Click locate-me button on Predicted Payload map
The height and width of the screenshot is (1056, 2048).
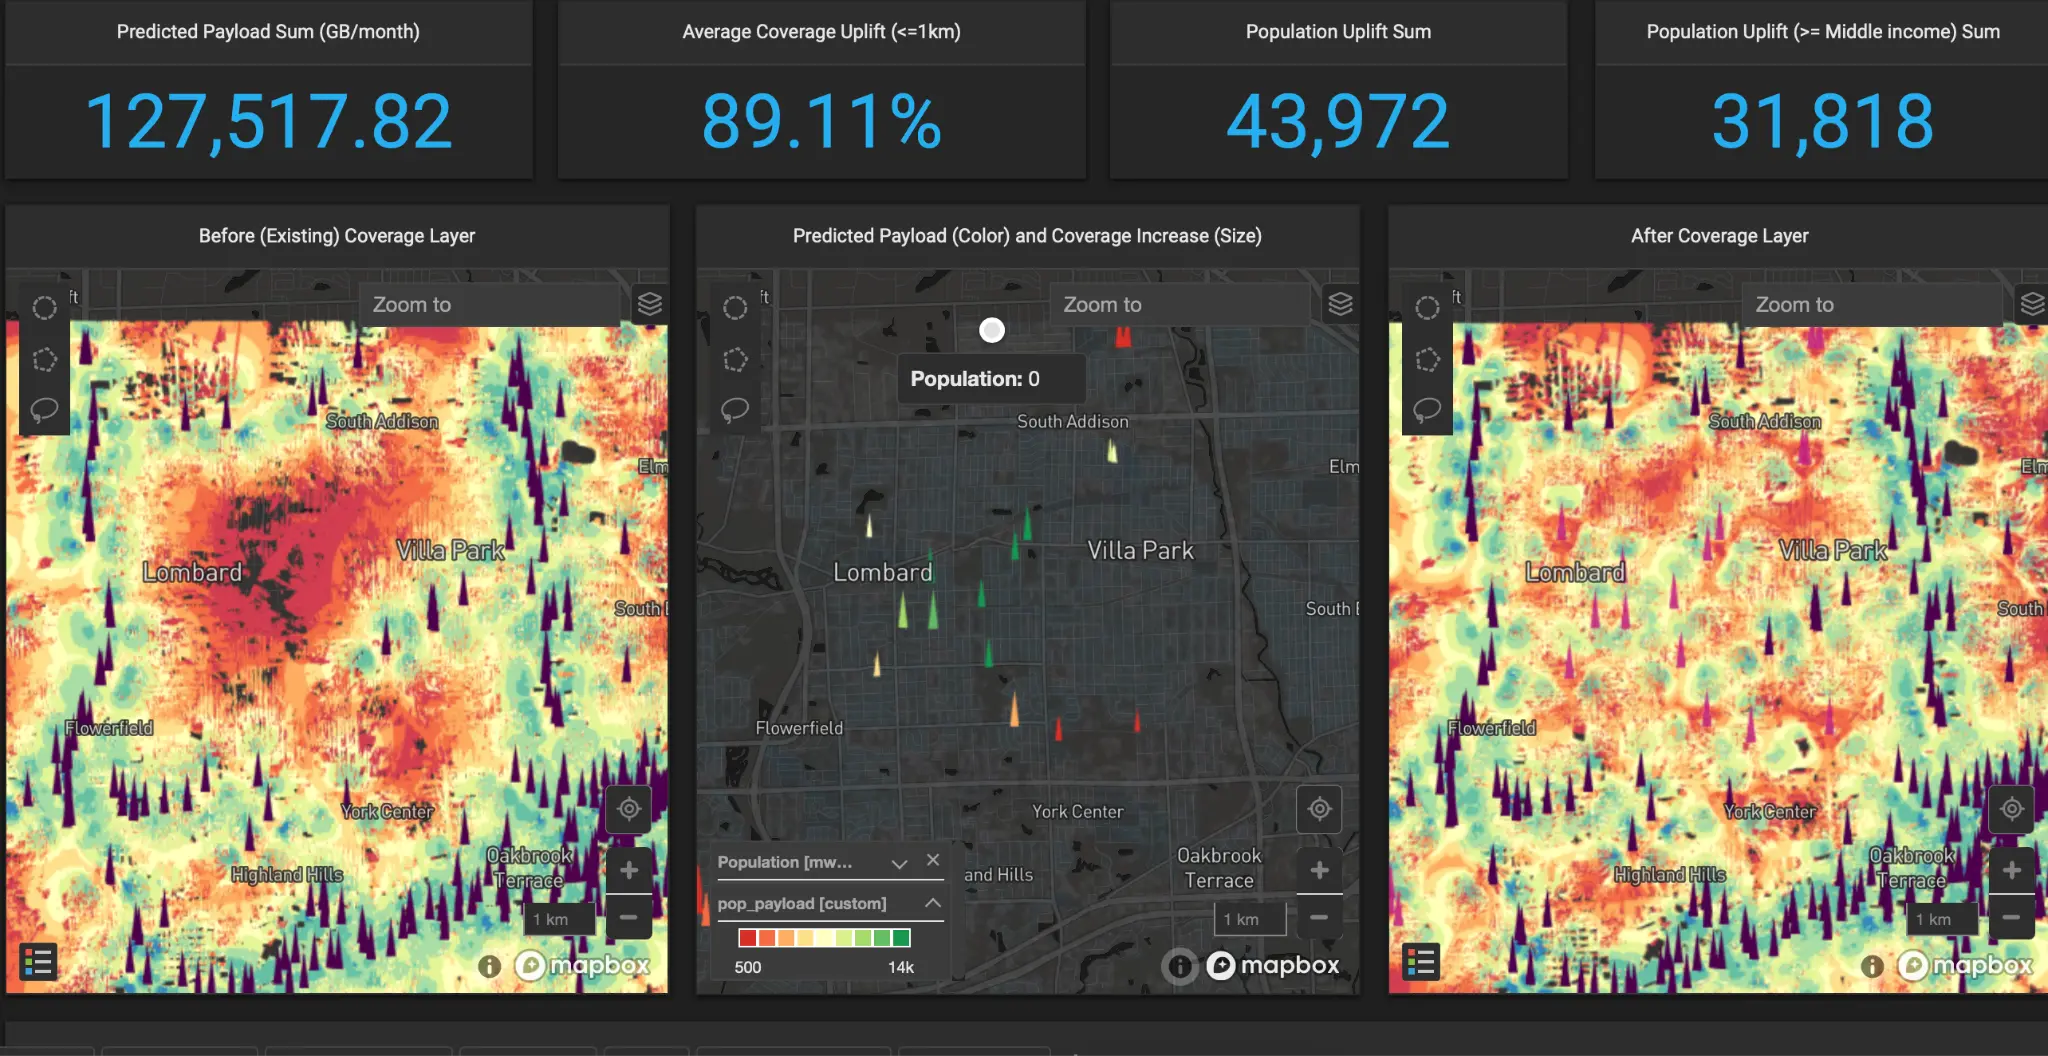pos(1319,809)
